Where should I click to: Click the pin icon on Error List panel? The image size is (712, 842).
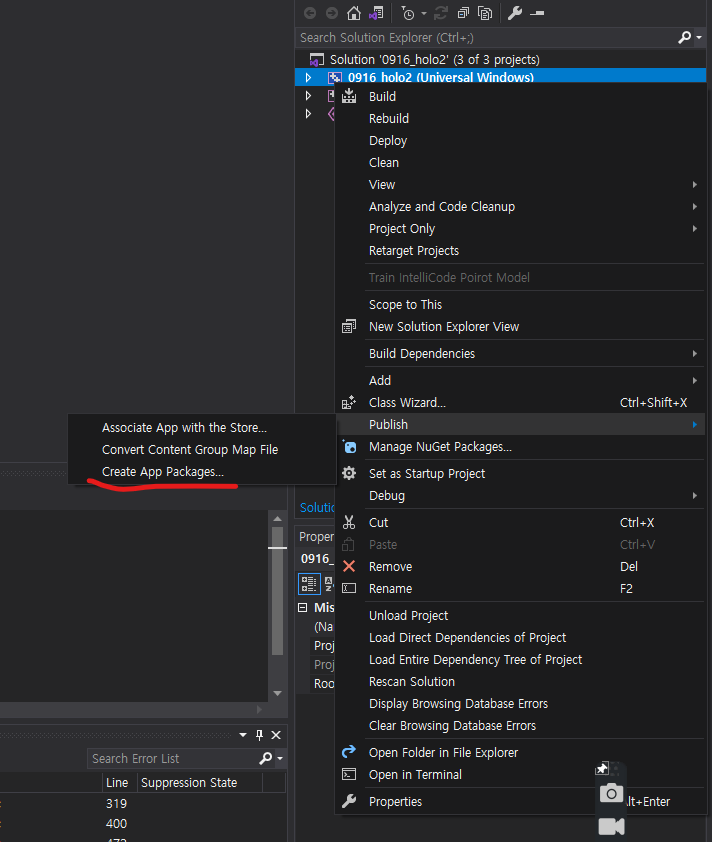coord(259,735)
